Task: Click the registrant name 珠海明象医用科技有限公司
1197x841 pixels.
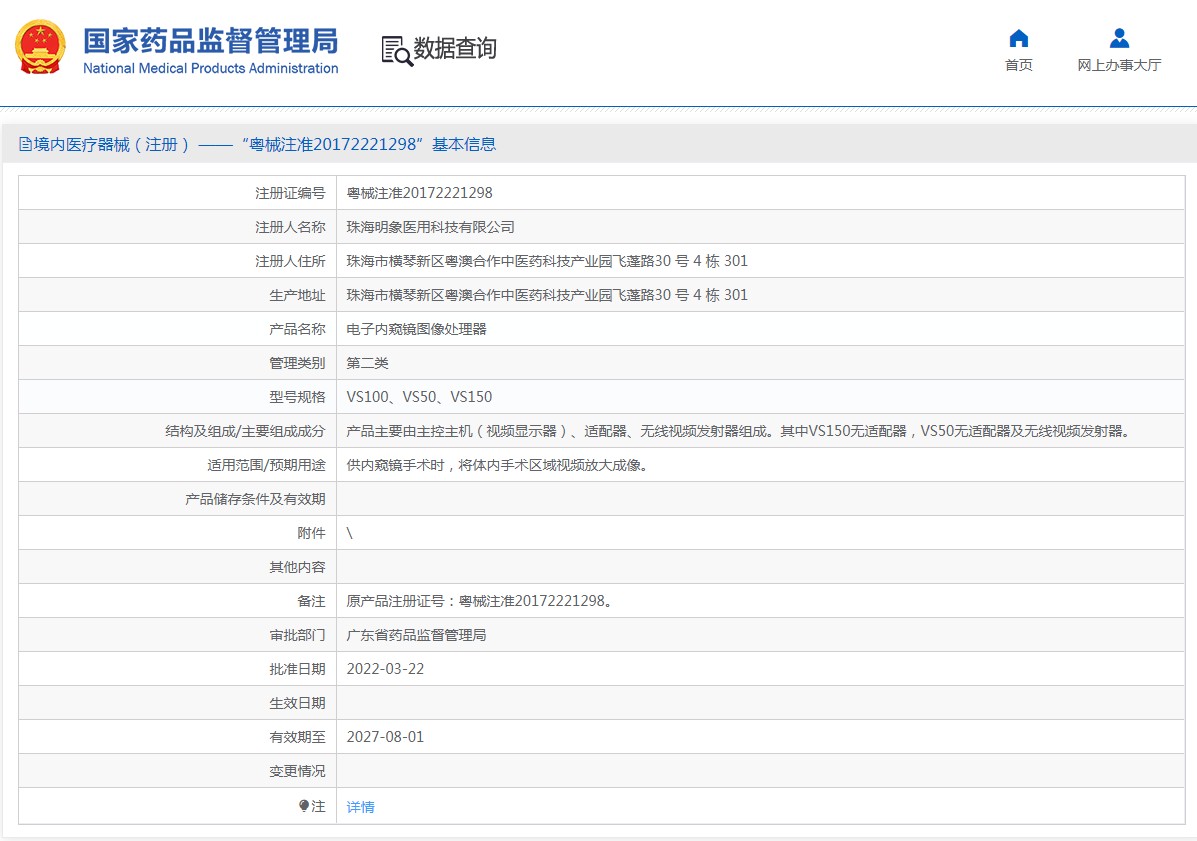Action: pyautogui.click(x=430, y=227)
